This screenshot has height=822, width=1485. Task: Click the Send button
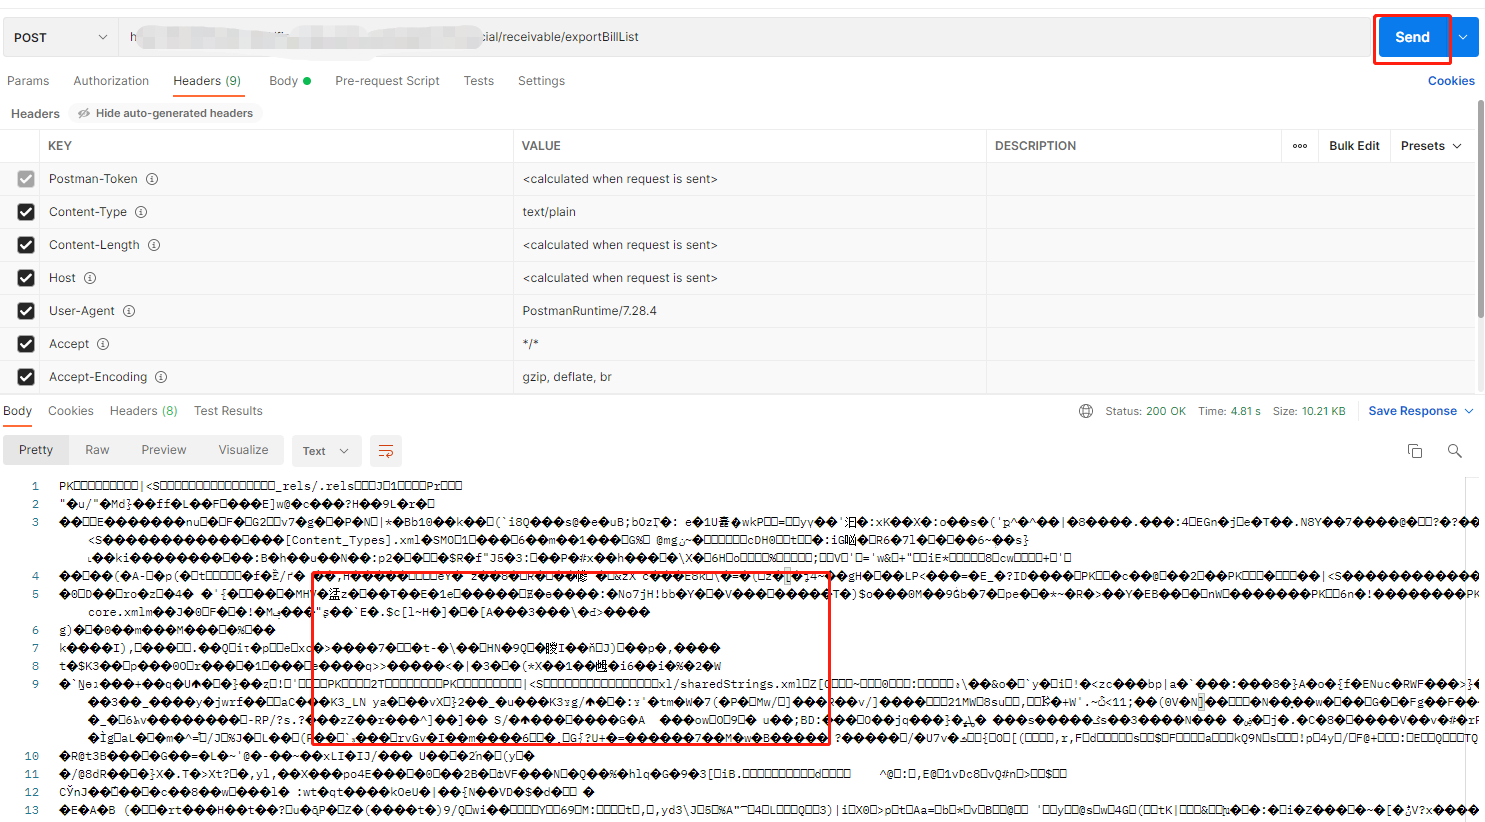pyautogui.click(x=1412, y=37)
